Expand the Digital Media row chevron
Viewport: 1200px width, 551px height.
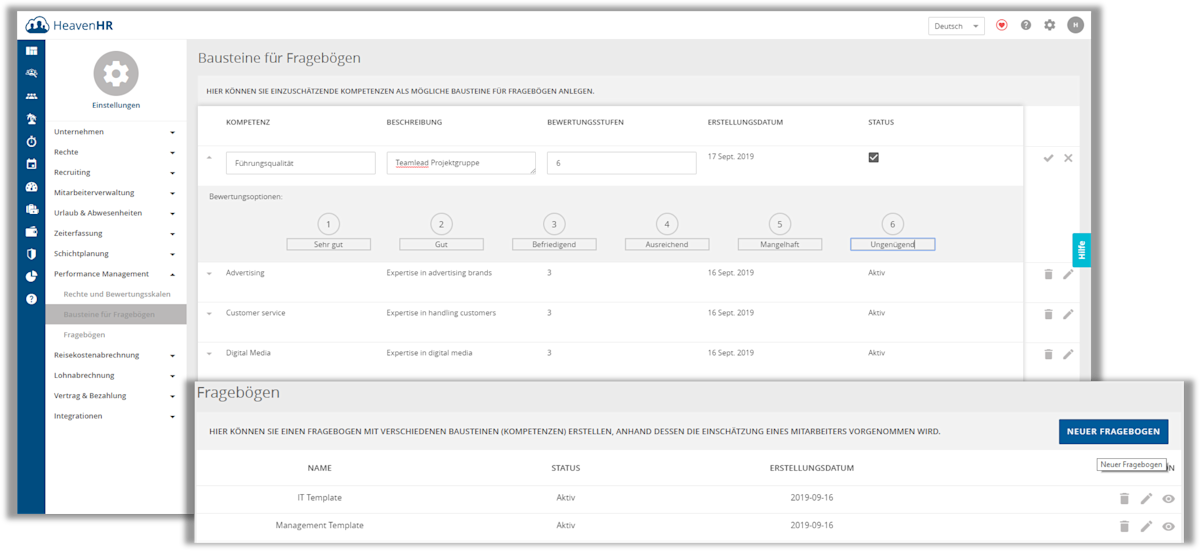tap(210, 353)
